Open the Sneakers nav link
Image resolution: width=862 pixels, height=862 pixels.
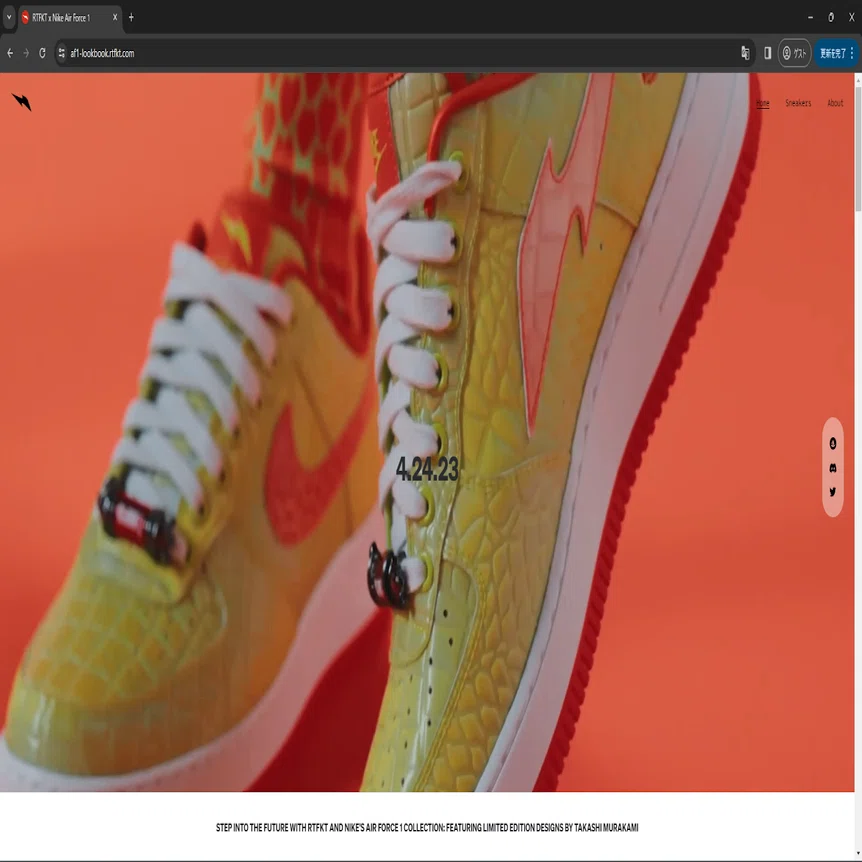798,103
